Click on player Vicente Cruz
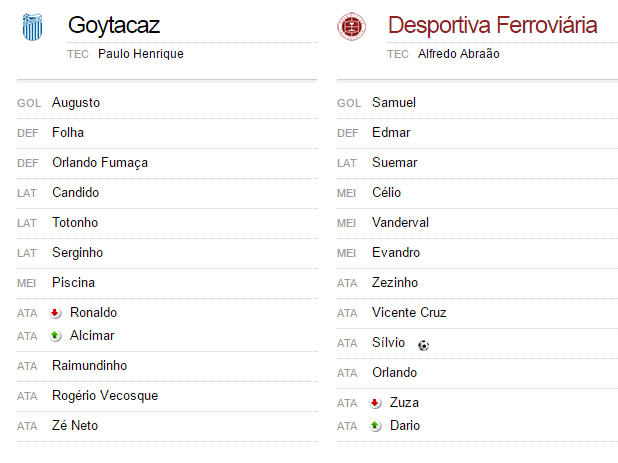Viewport: 618px width, 463px height. click(x=409, y=312)
